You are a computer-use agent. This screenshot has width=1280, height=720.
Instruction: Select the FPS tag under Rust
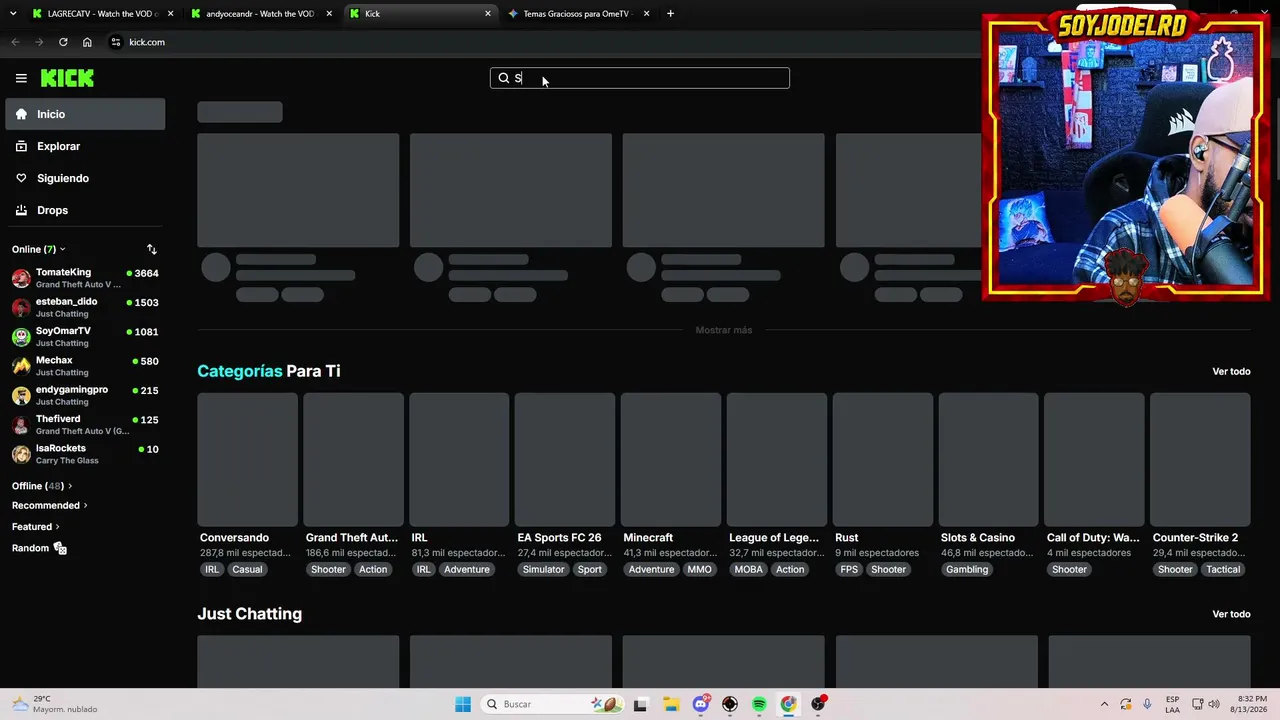[849, 570]
